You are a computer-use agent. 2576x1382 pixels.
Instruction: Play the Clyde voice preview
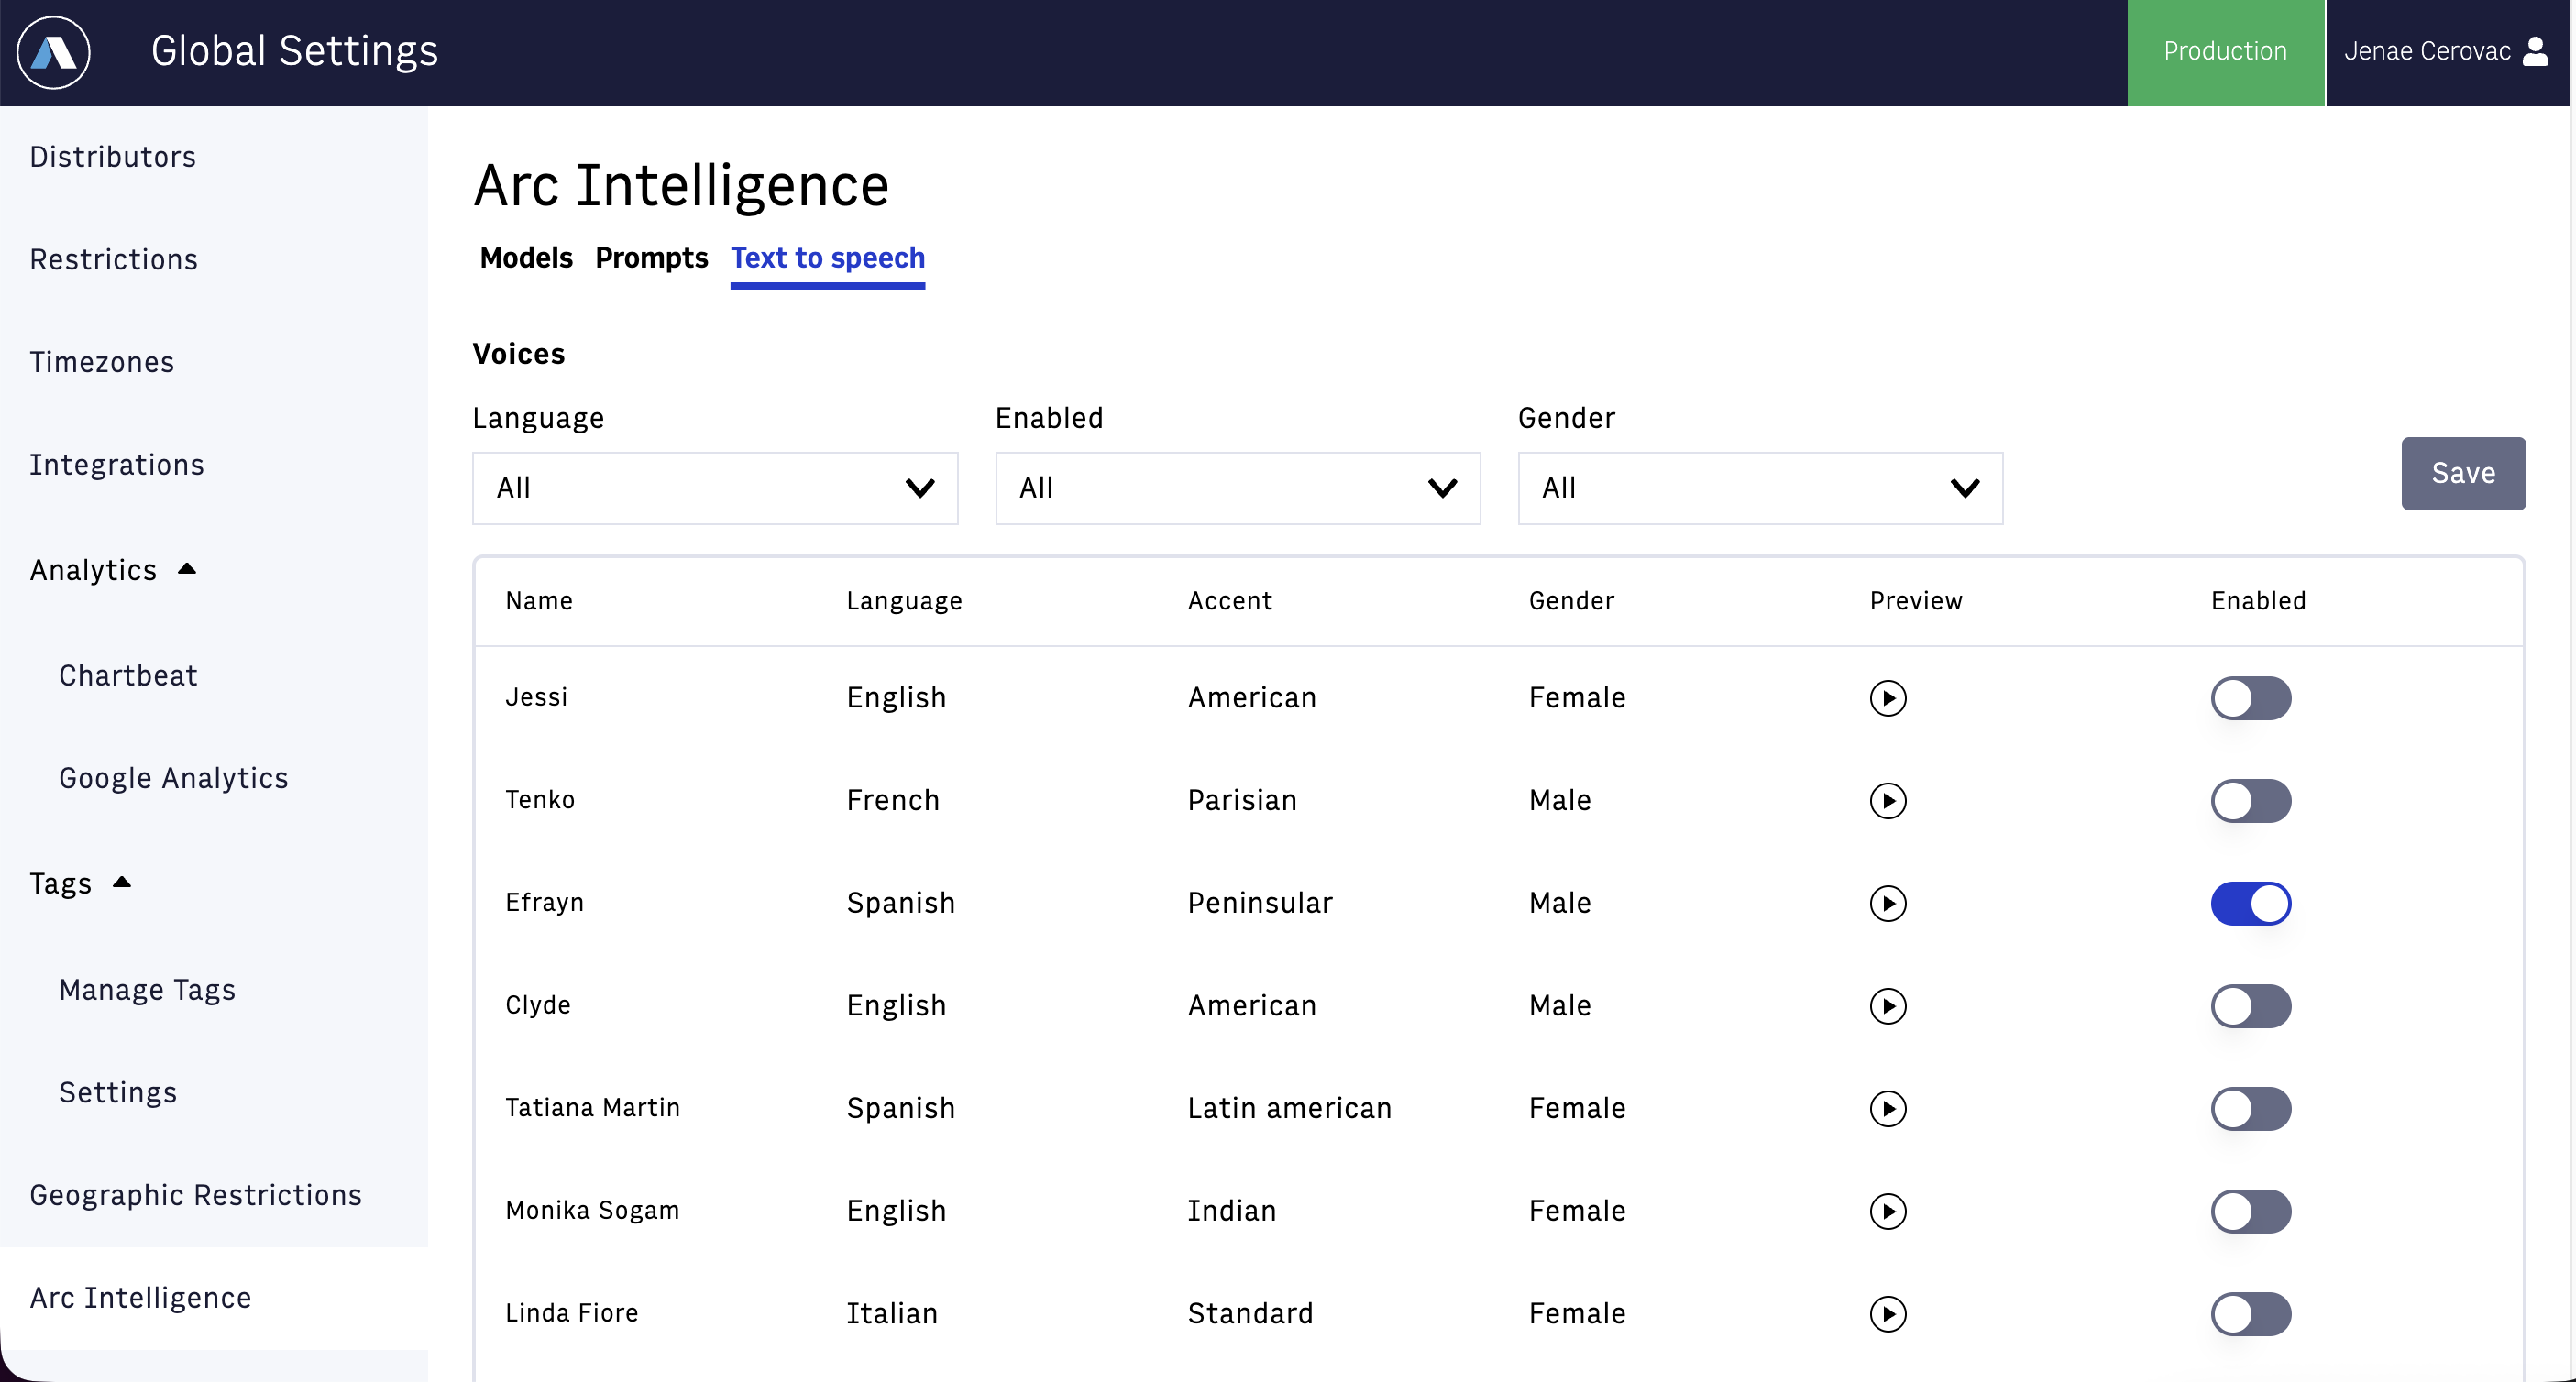pos(1887,1006)
